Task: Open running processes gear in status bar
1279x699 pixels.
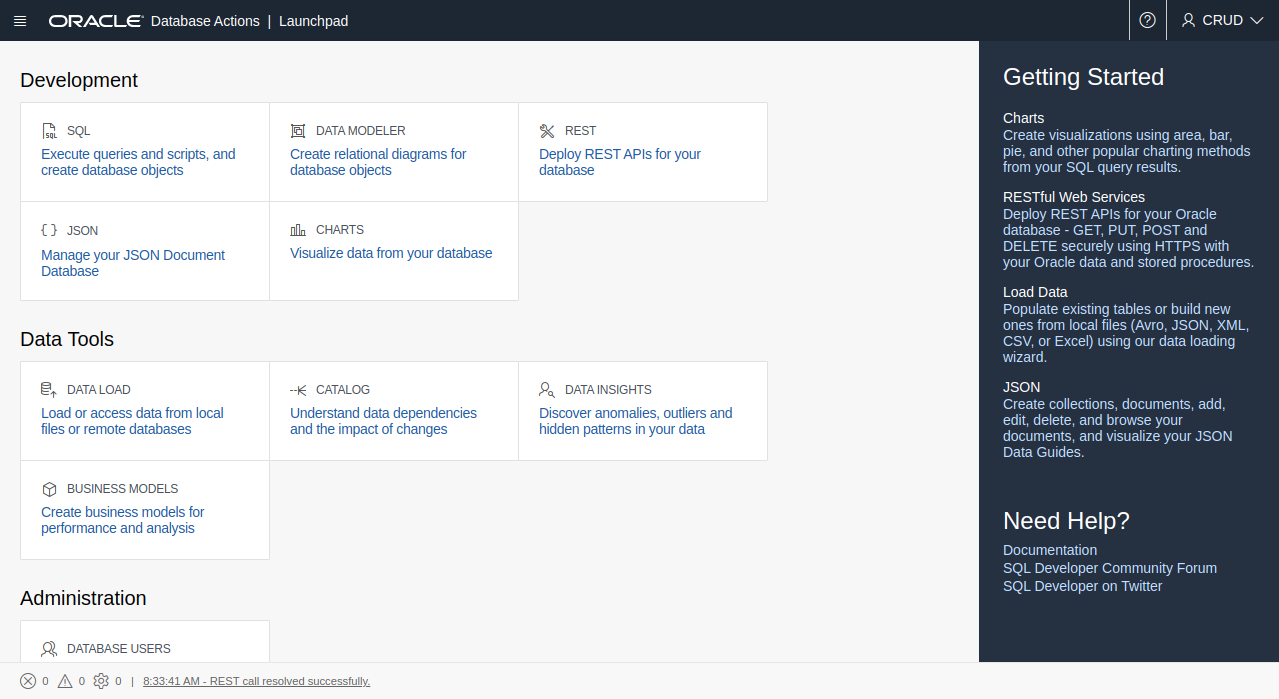Action: [x=101, y=681]
